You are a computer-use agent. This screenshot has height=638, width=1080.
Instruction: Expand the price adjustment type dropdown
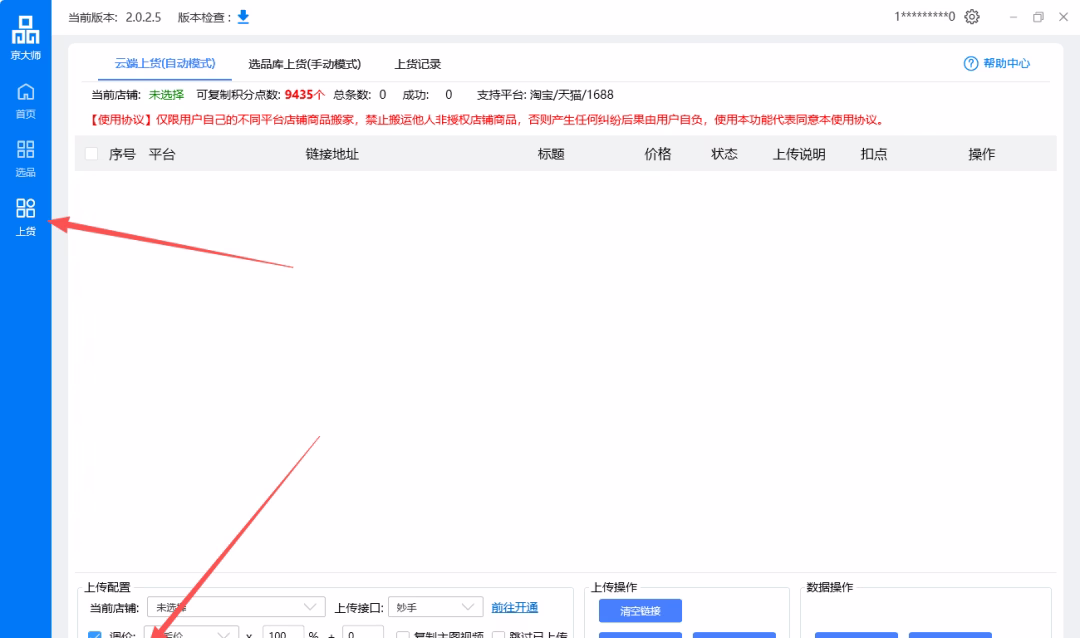(190, 634)
